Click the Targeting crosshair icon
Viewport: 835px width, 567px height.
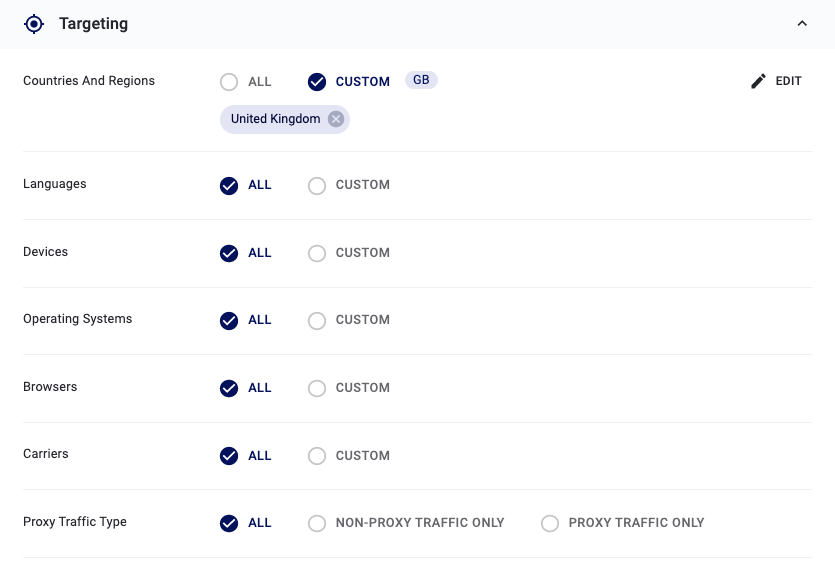(x=34, y=24)
